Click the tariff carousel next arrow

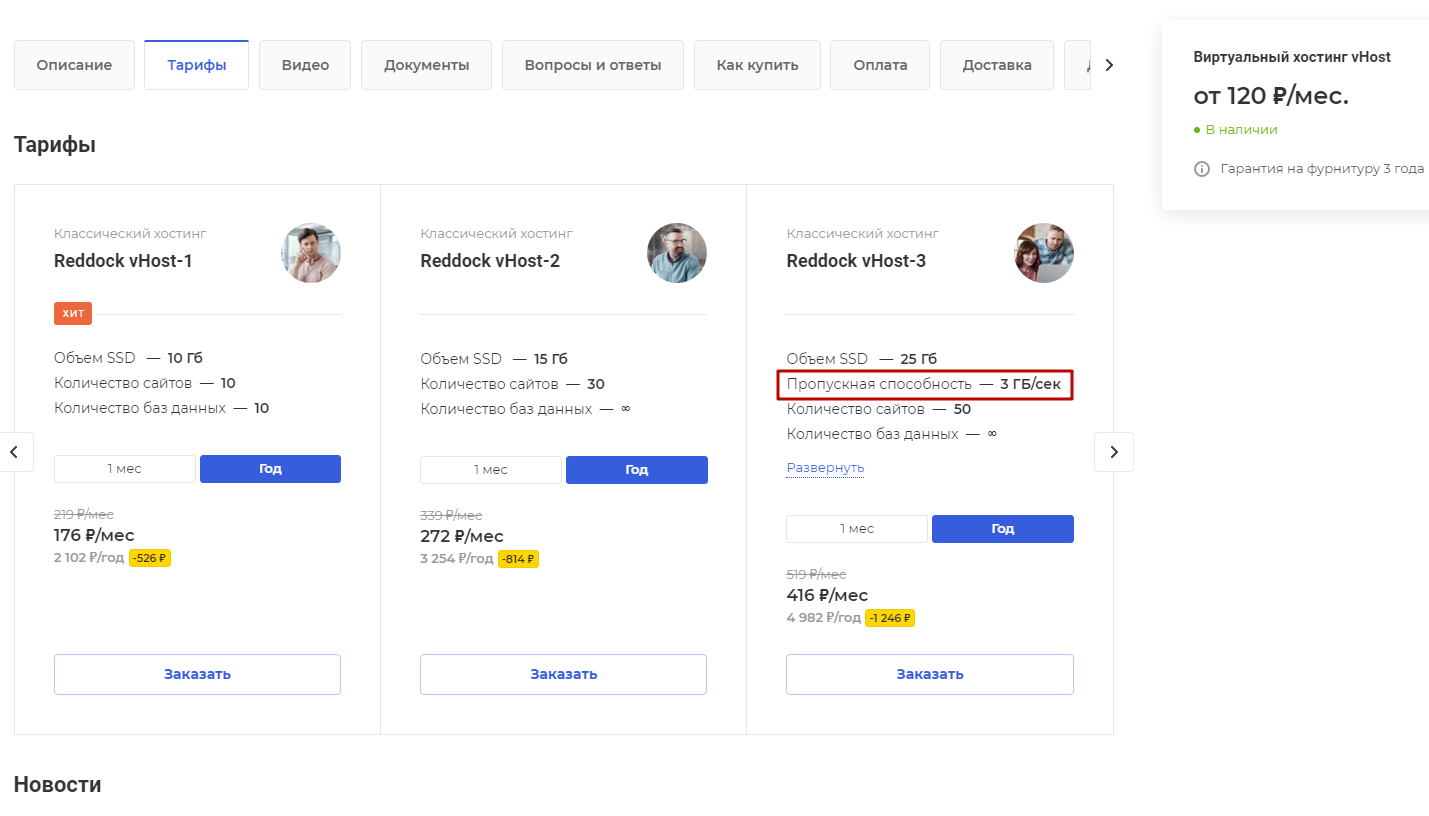click(1114, 452)
